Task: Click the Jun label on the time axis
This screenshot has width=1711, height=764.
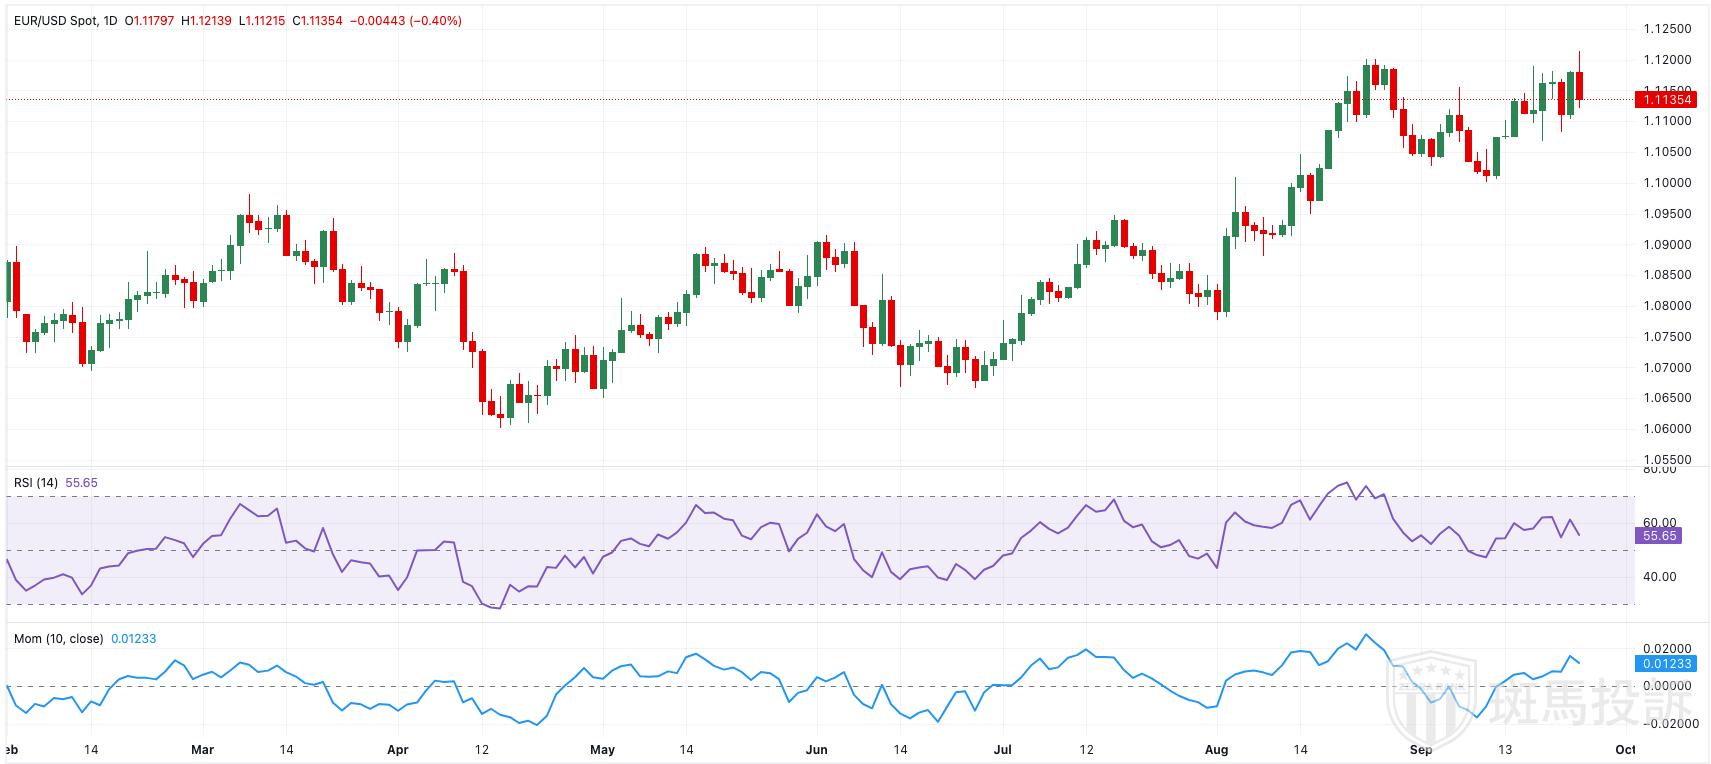Action: 817,749
